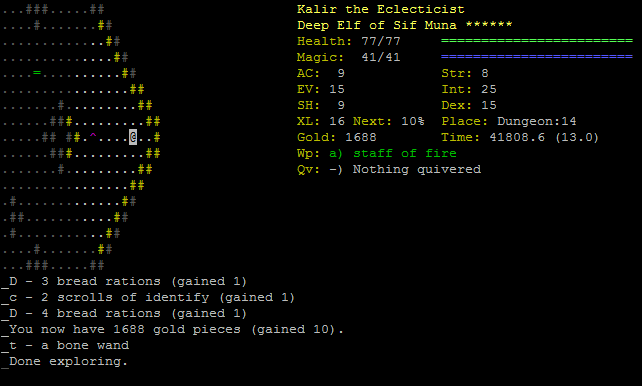The width and height of the screenshot is (642, 386).
Task: Click the 4 bread rations message
Action: (128, 313)
